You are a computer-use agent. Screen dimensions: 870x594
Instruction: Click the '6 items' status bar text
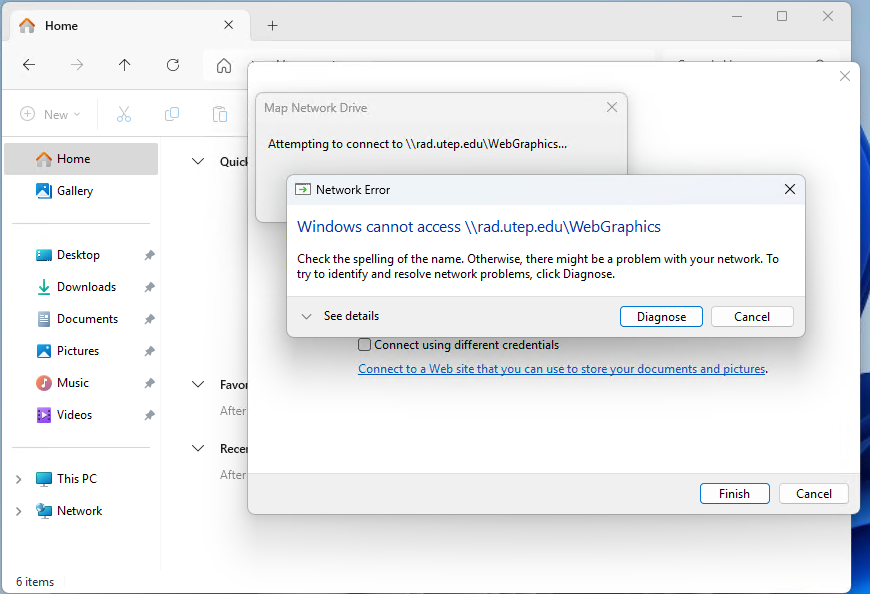pyautogui.click(x=35, y=582)
